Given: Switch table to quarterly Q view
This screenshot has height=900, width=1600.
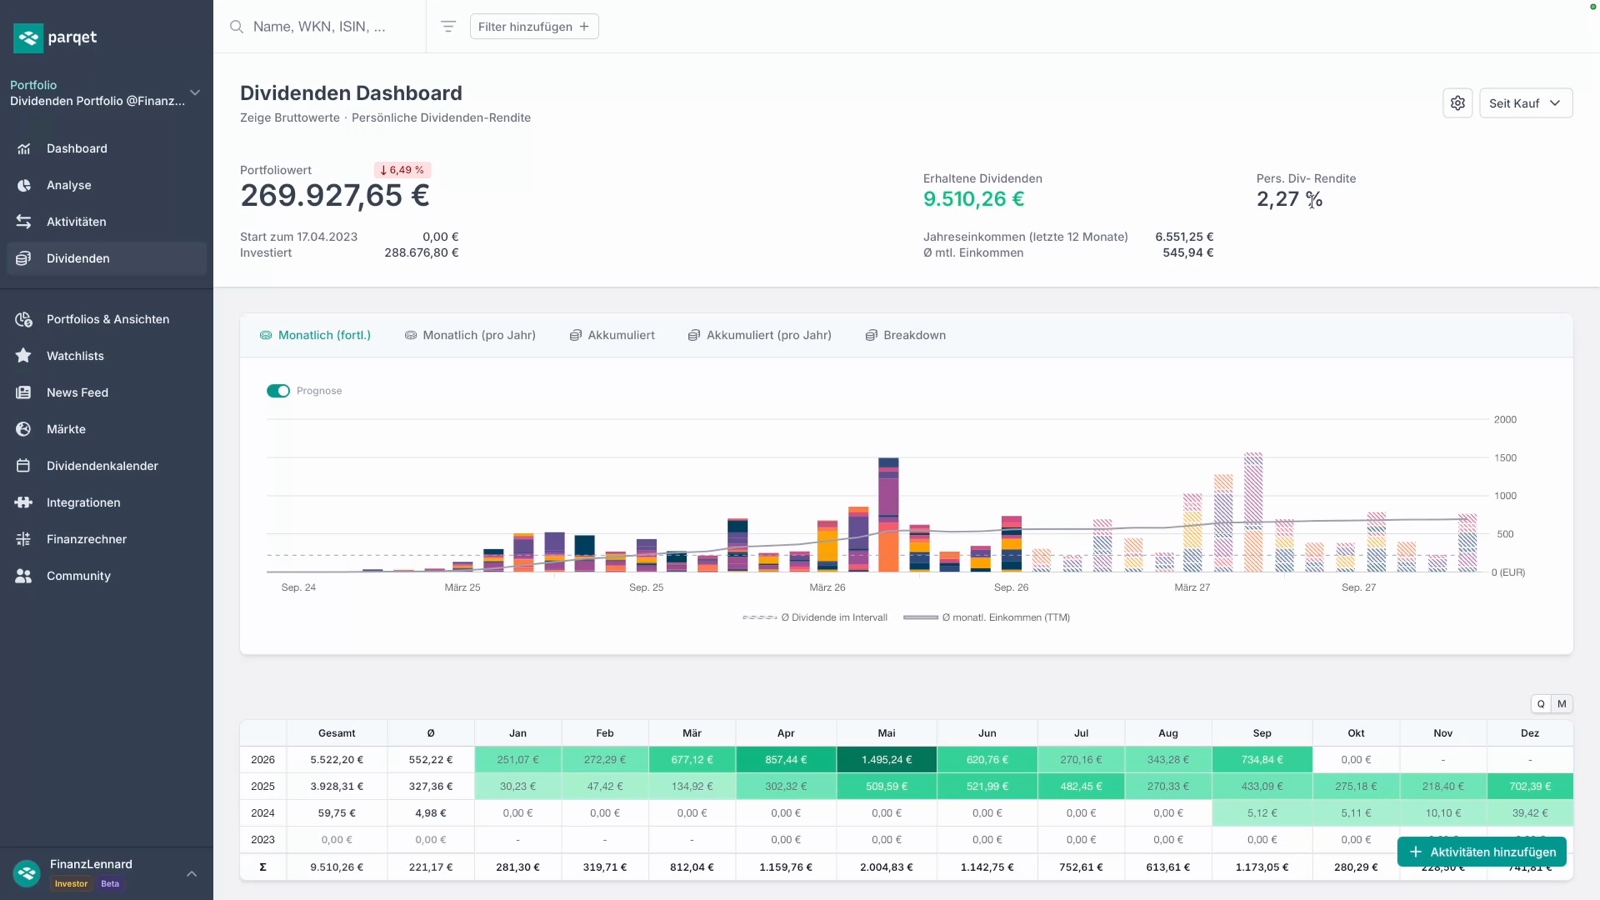Looking at the screenshot, I should [1541, 704].
